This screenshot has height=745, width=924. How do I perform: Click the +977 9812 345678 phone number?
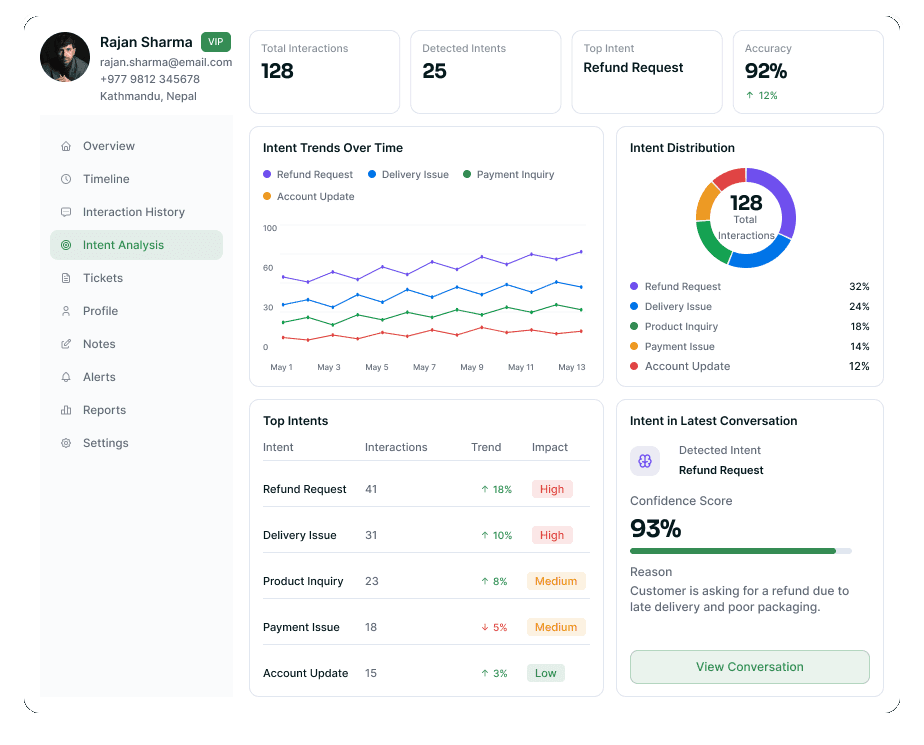point(150,79)
